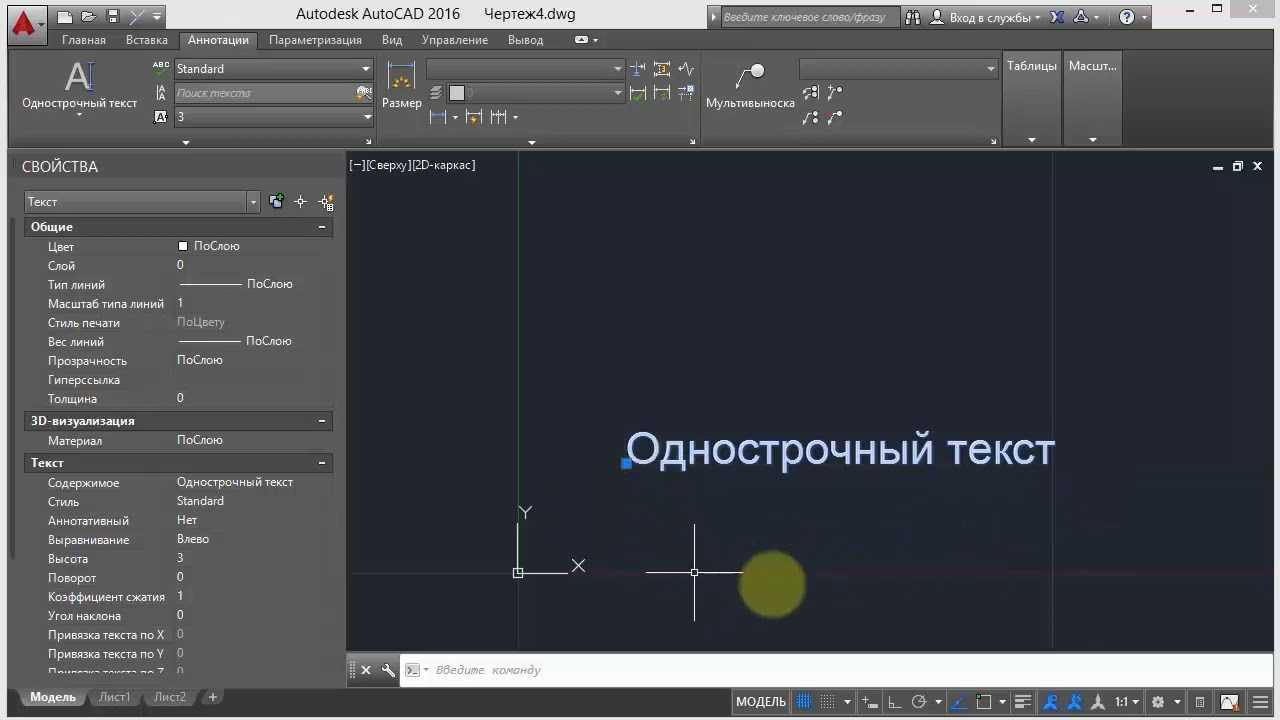Click the New drawing icon in quick access toolbar
1280x720 pixels.
pyautogui.click(x=65, y=16)
